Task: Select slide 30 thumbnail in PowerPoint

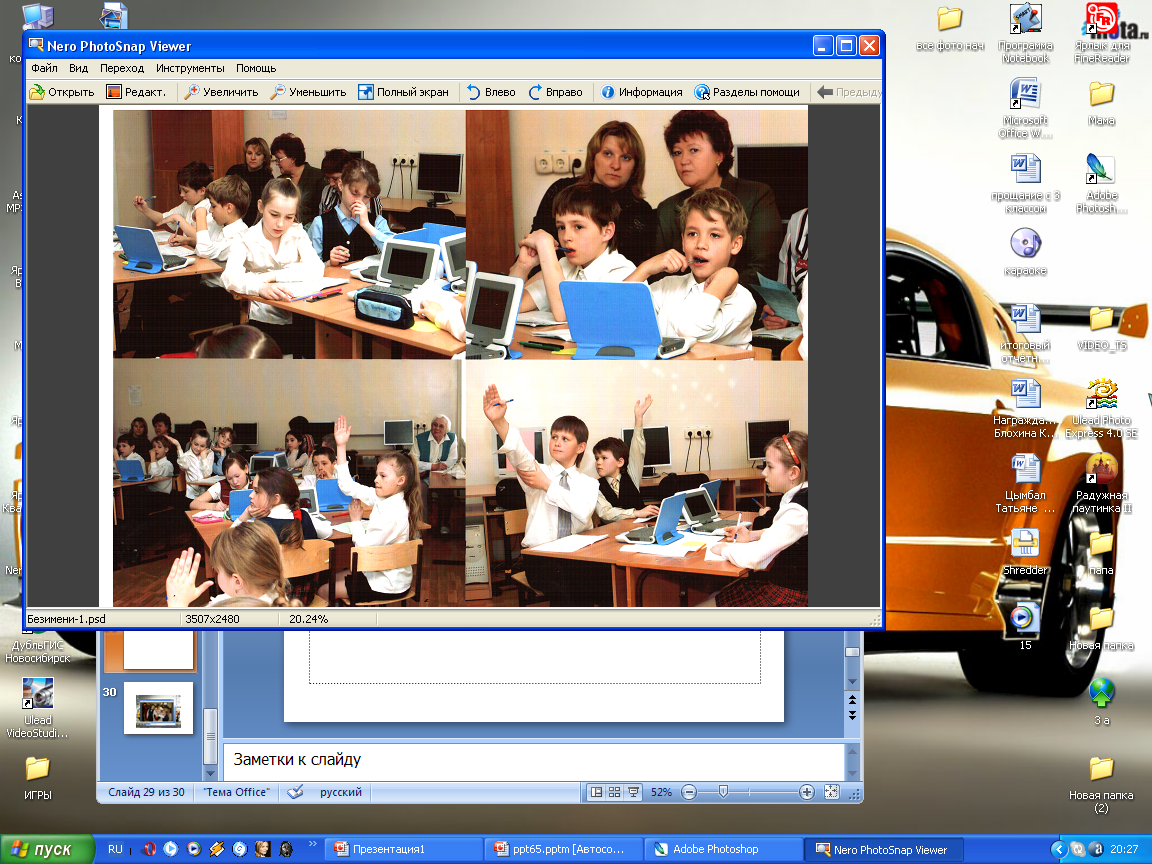Action: 158,709
